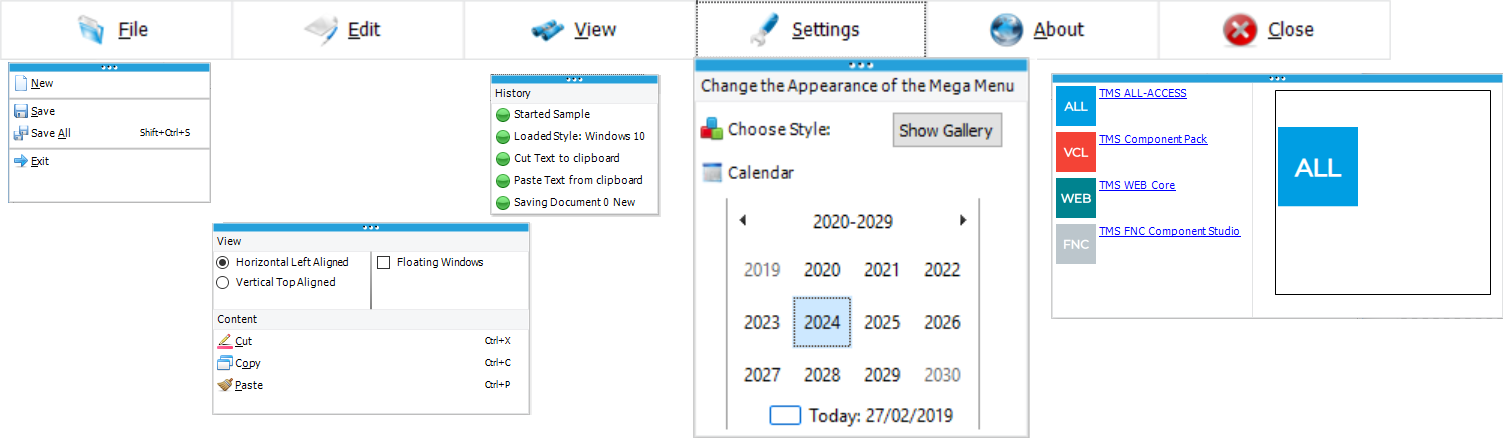Viewport: 1503px width, 439px height.
Task: Click Today: 27/02/2019 in calendar
Action: tap(862, 415)
